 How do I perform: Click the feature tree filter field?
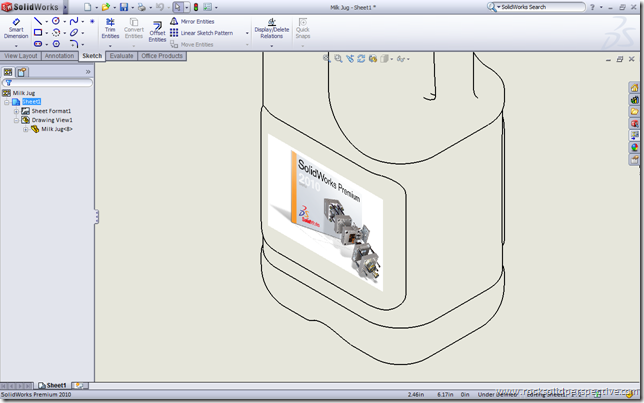point(48,83)
